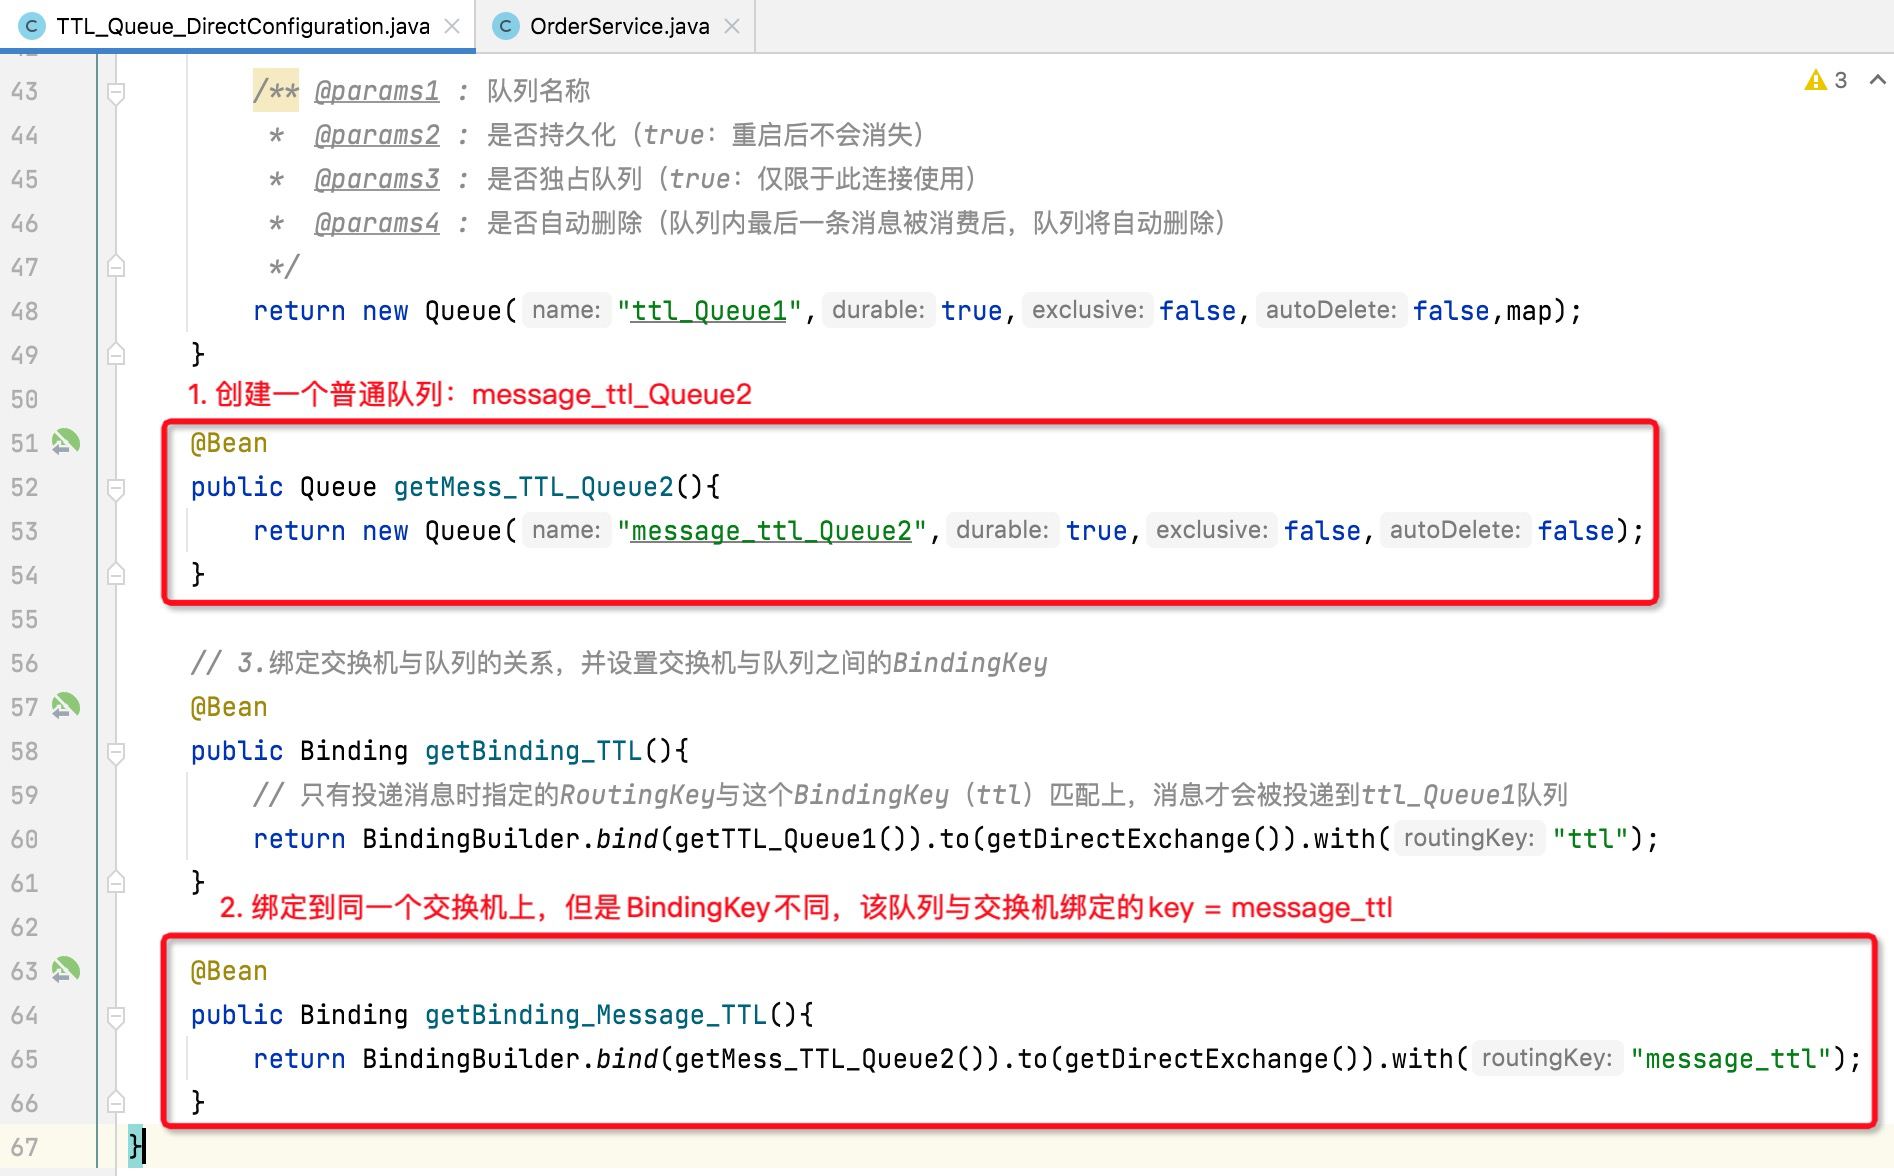The width and height of the screenshot is (1894, 1176).
Task: Close the OrderService.java tab
Action: [x=732, y=26]
